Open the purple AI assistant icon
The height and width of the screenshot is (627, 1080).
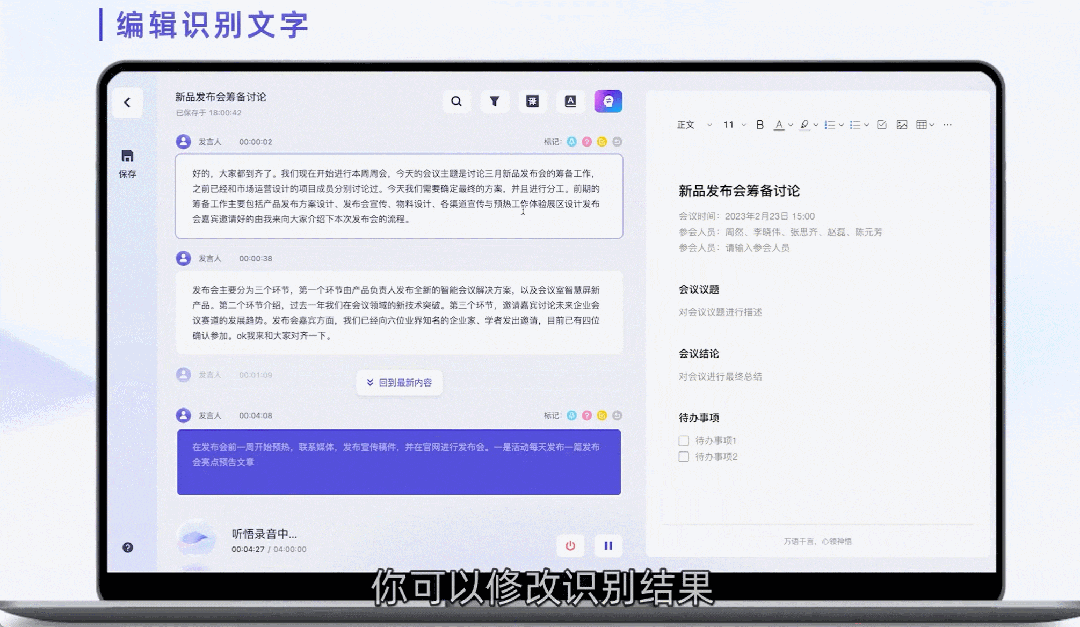[608, 101]
